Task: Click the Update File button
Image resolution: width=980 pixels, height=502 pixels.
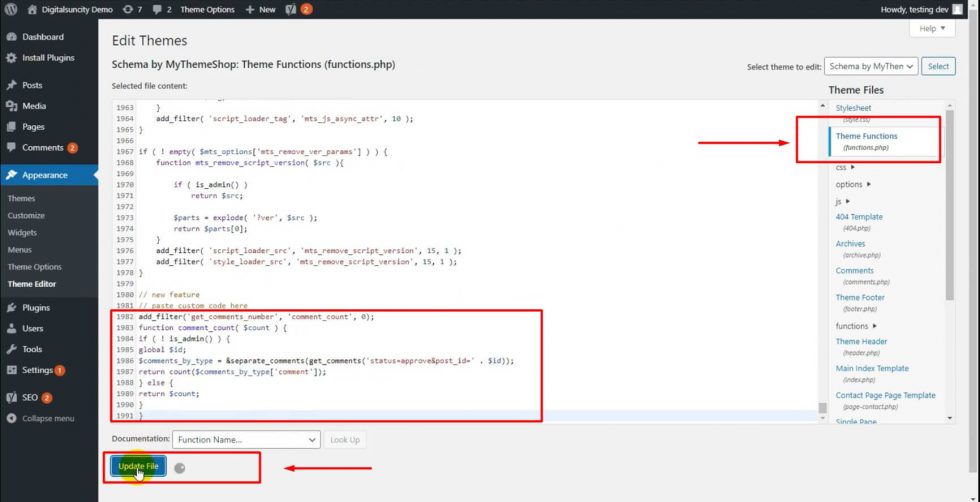Action: point(138,466)
